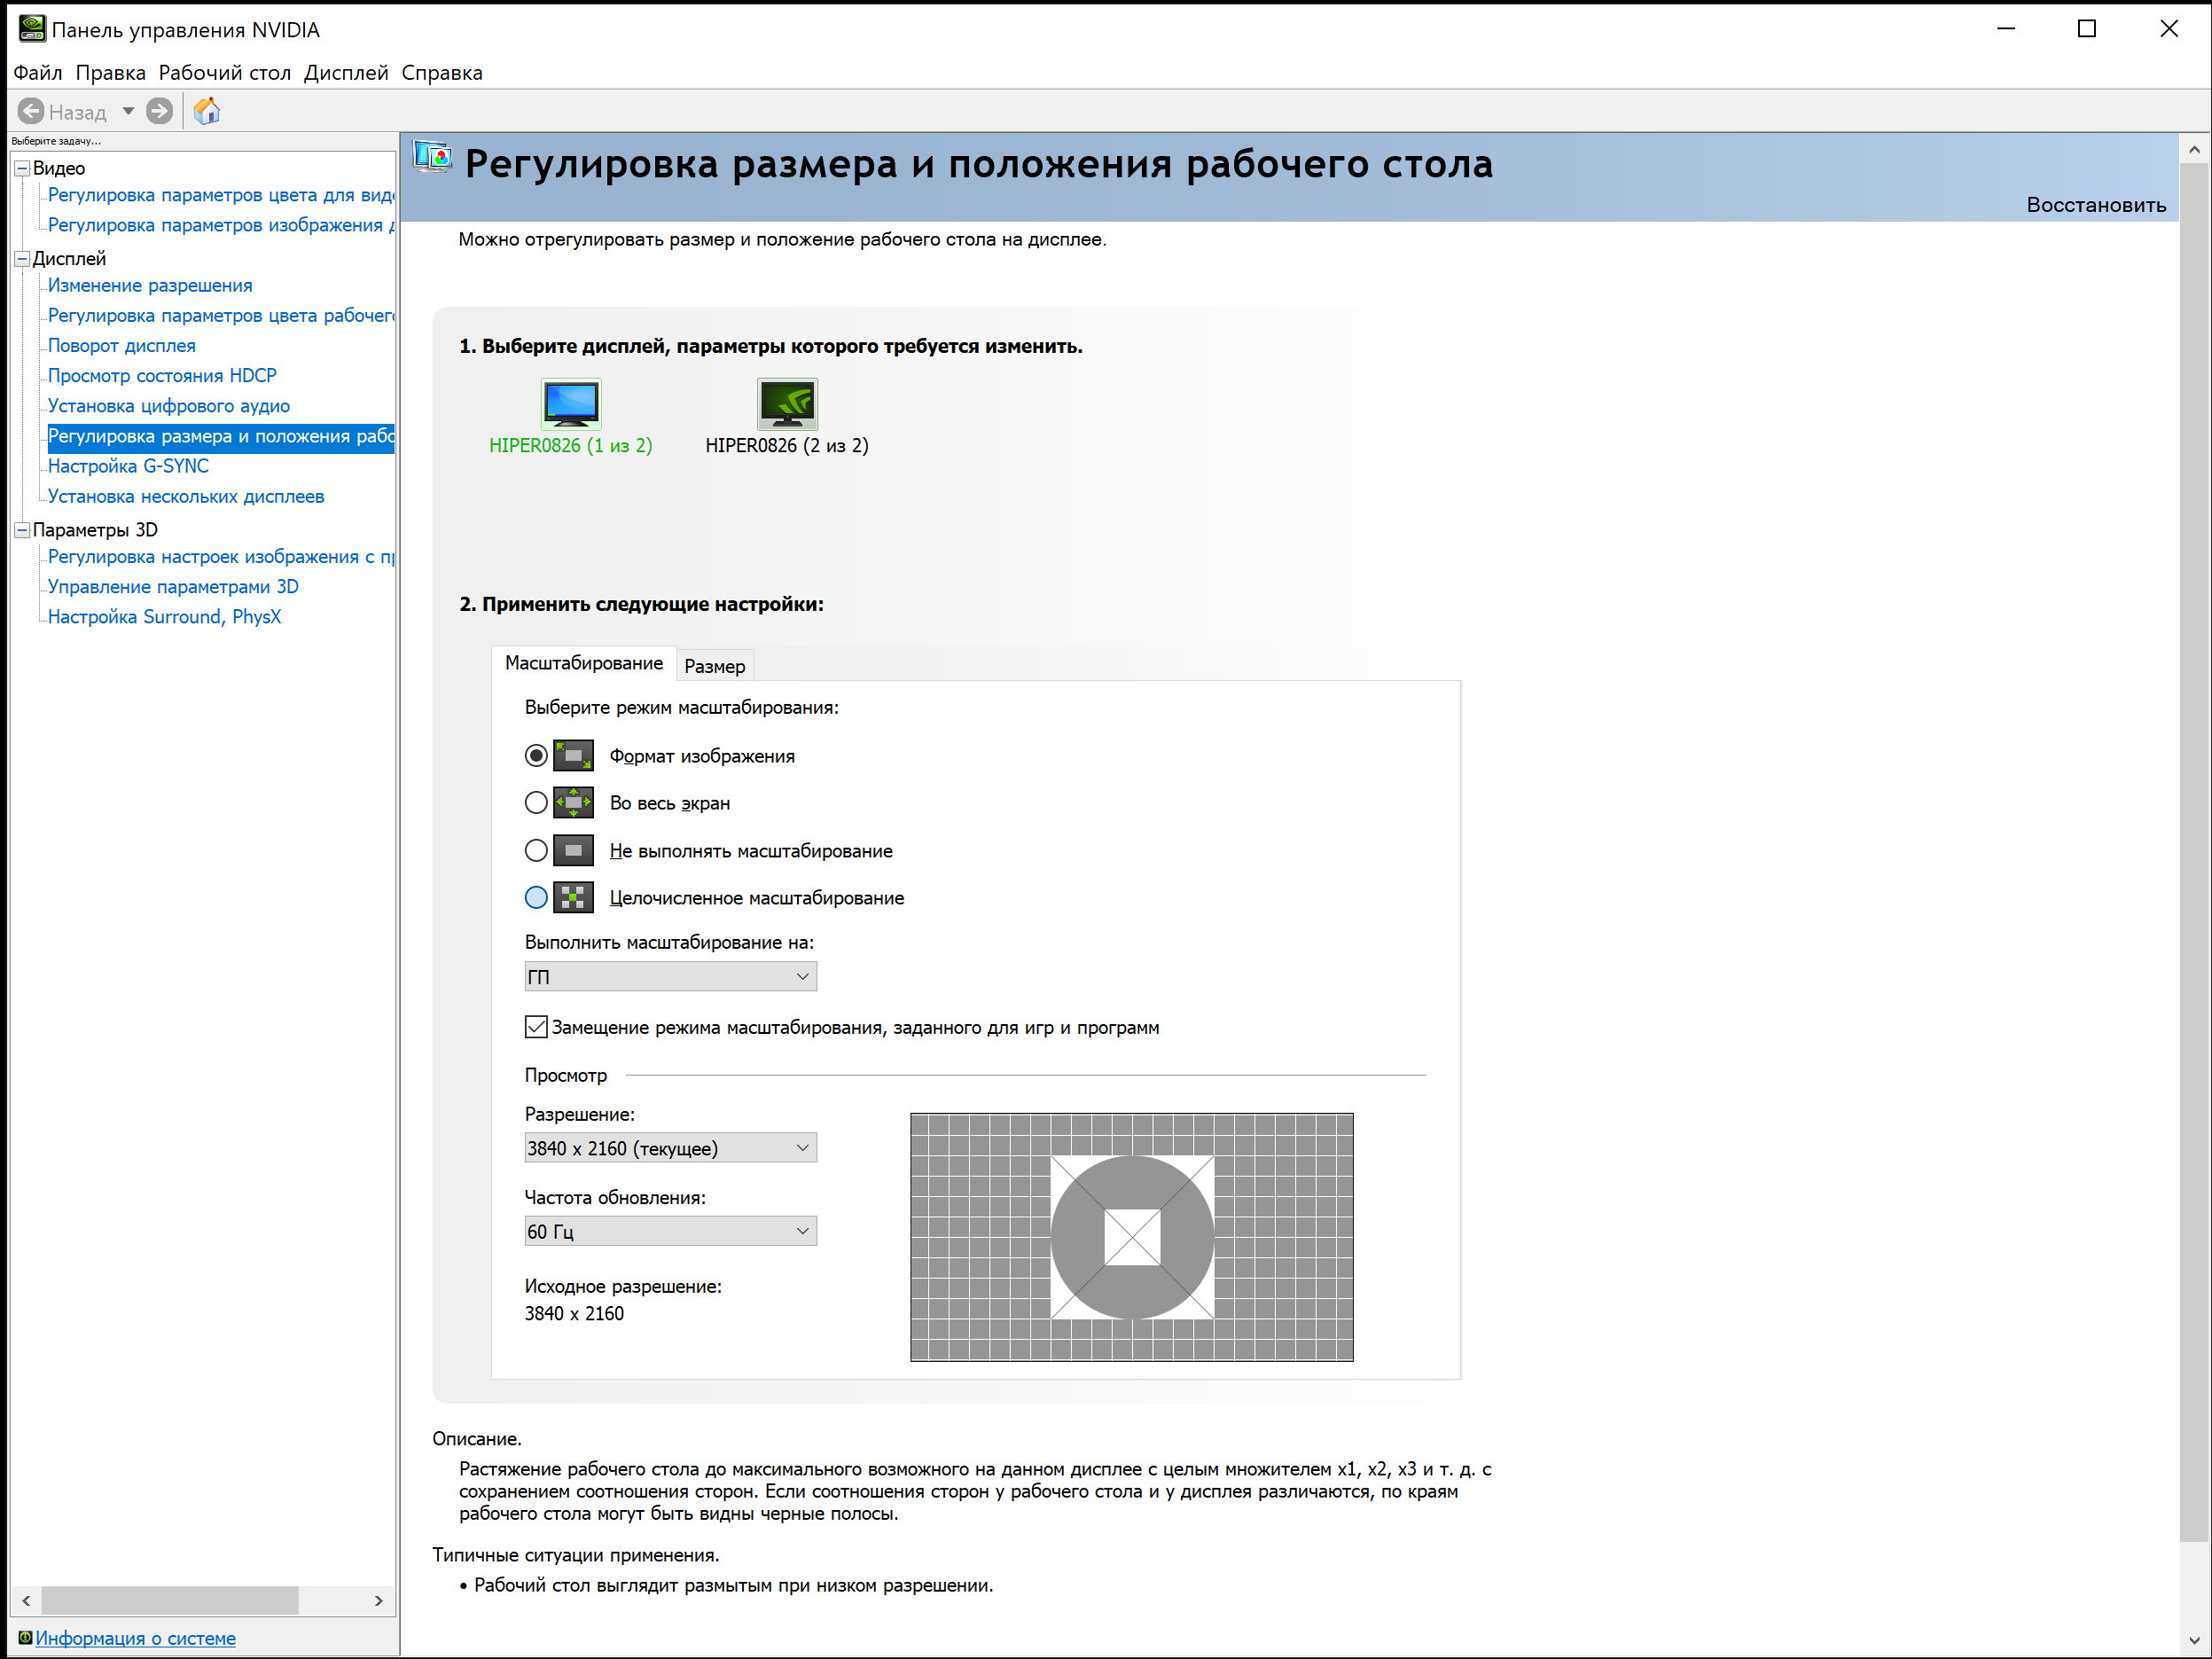The image size is (2212, 1659).
Task: Select the second HIPER0826 NVIDIA monitor icon
Action: [787, 404]
